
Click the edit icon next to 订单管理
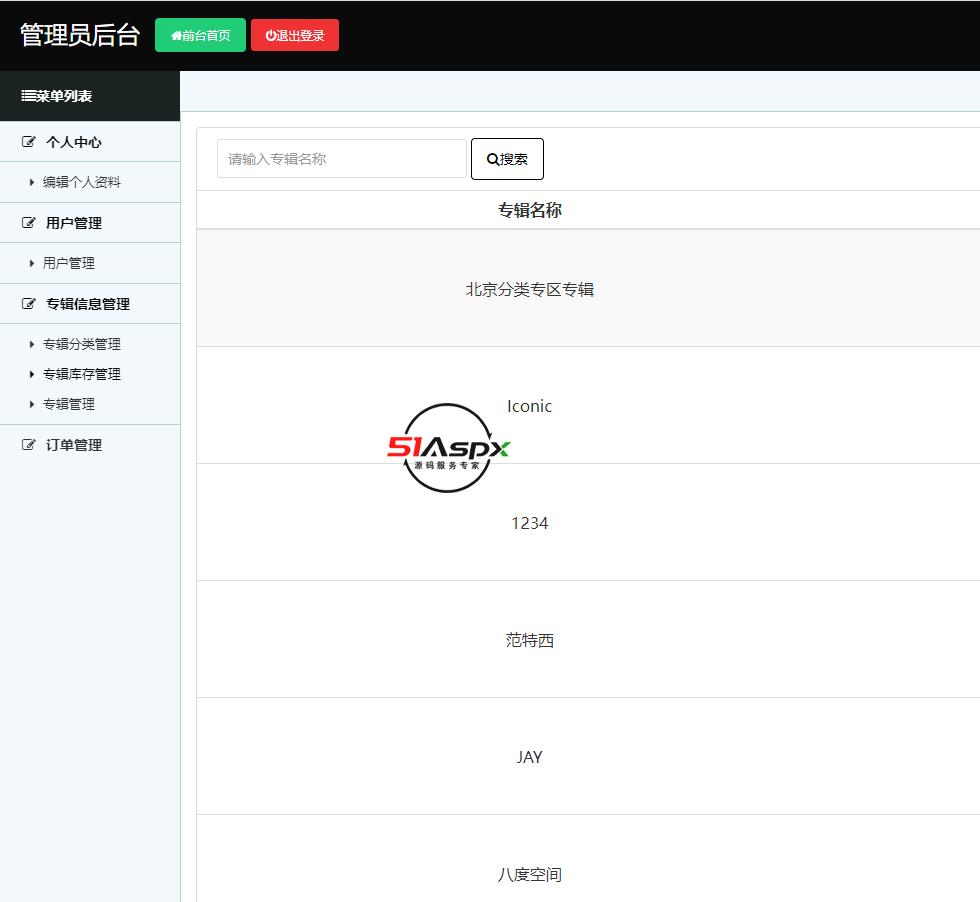29,445
